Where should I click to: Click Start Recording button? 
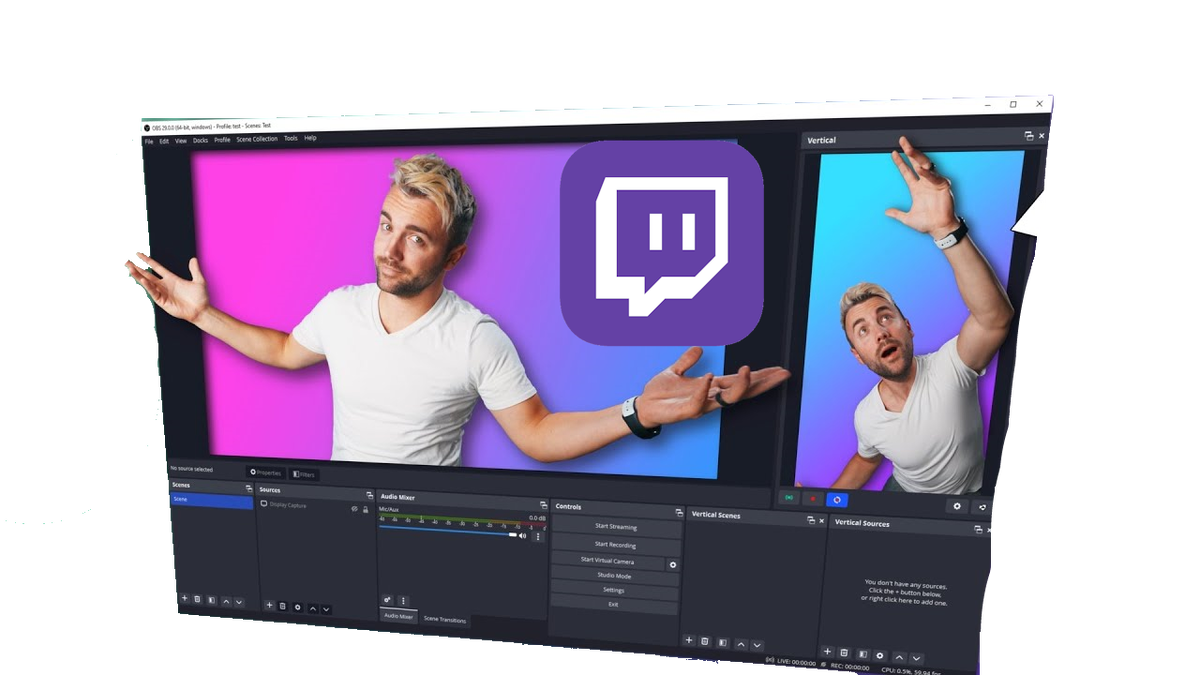click(x=615, y=545)
